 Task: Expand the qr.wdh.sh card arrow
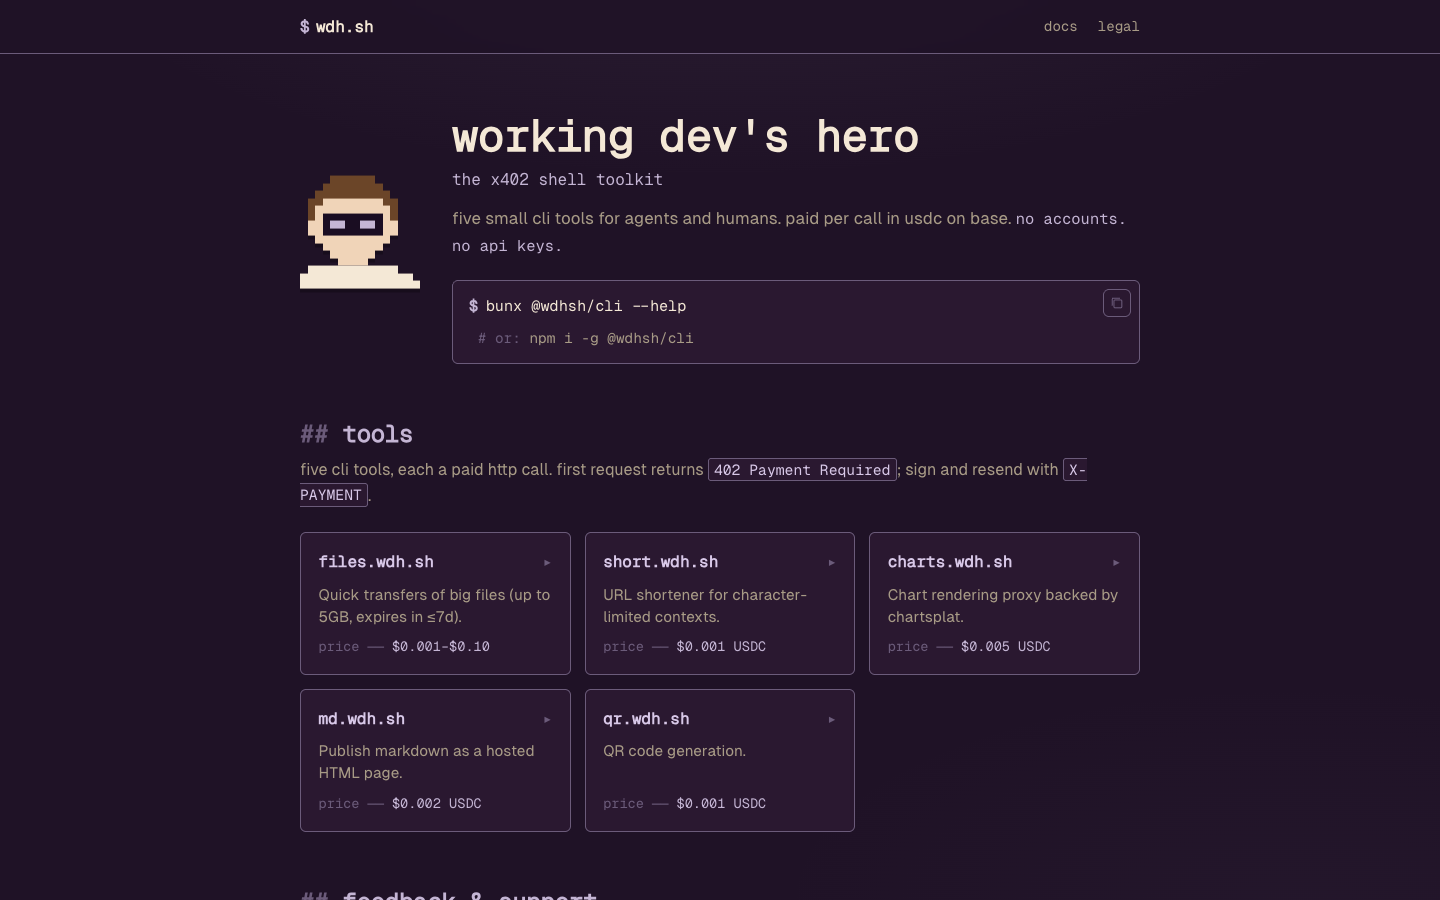(x=831, y=720)
